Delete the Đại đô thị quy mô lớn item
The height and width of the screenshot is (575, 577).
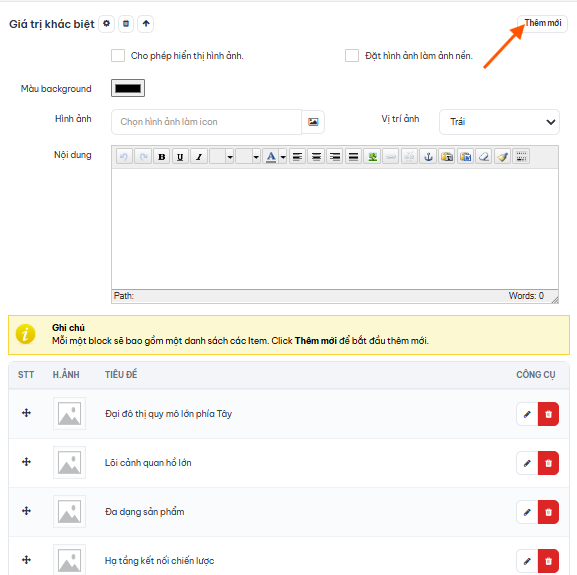pos(548,414)
